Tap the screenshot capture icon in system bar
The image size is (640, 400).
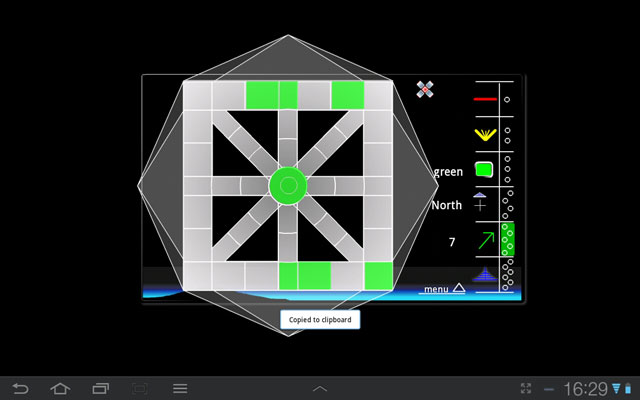coord(140,389)
